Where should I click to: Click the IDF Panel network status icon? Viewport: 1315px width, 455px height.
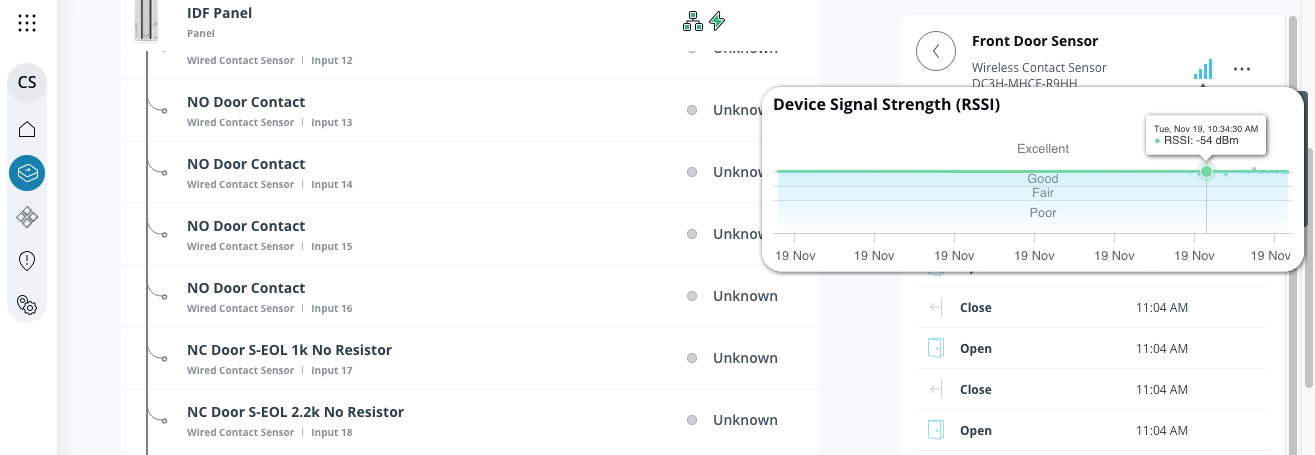pos(692,21)
